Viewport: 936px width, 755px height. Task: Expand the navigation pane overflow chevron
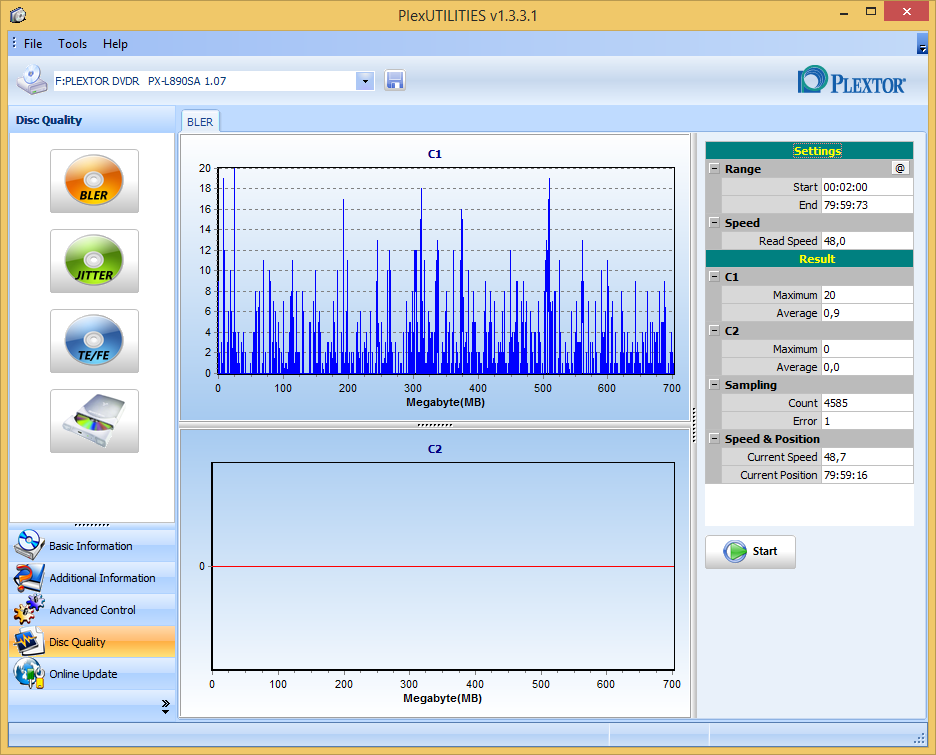(165, 707)
